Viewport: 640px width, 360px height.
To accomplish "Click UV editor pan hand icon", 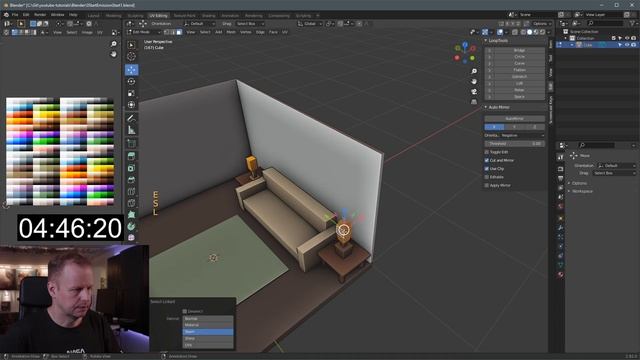I will pyautogui.click(x=113, y=54).
